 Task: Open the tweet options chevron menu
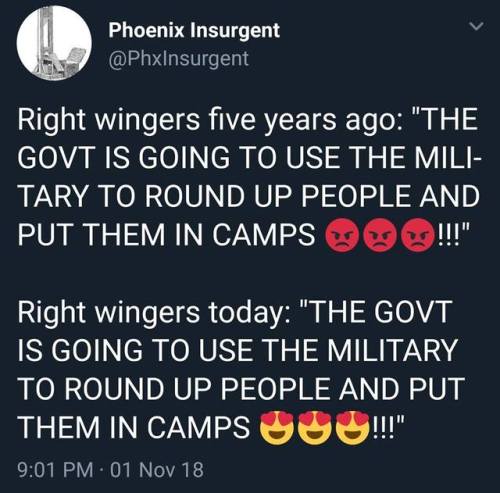(x=475, y=26)
